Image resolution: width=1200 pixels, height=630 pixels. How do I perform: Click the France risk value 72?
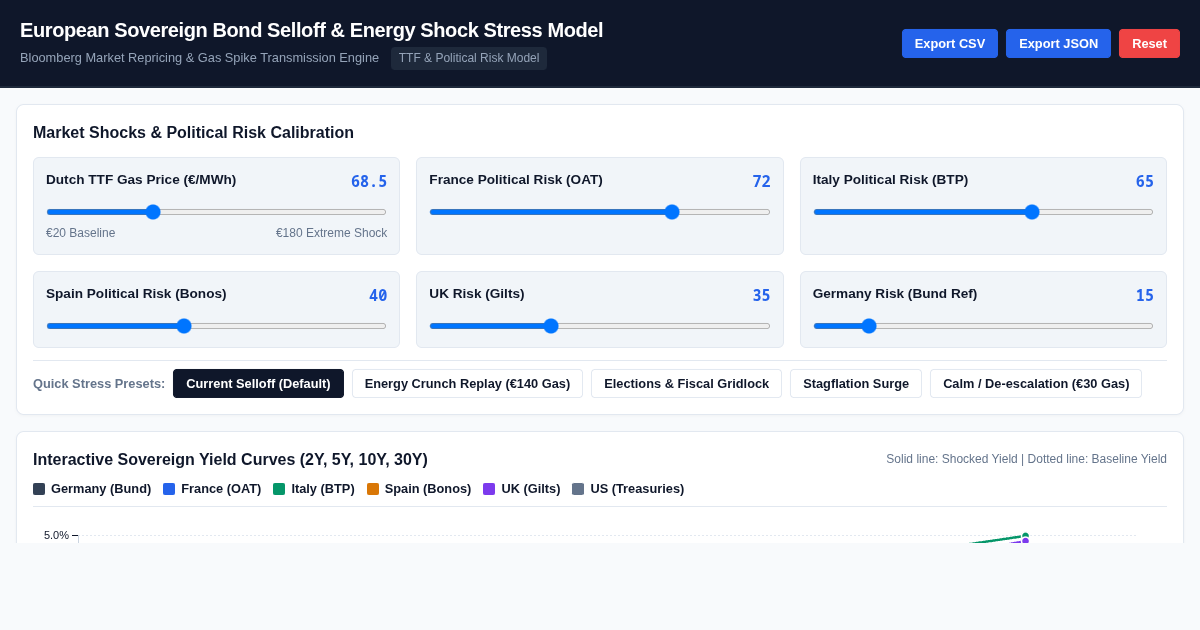762,182
